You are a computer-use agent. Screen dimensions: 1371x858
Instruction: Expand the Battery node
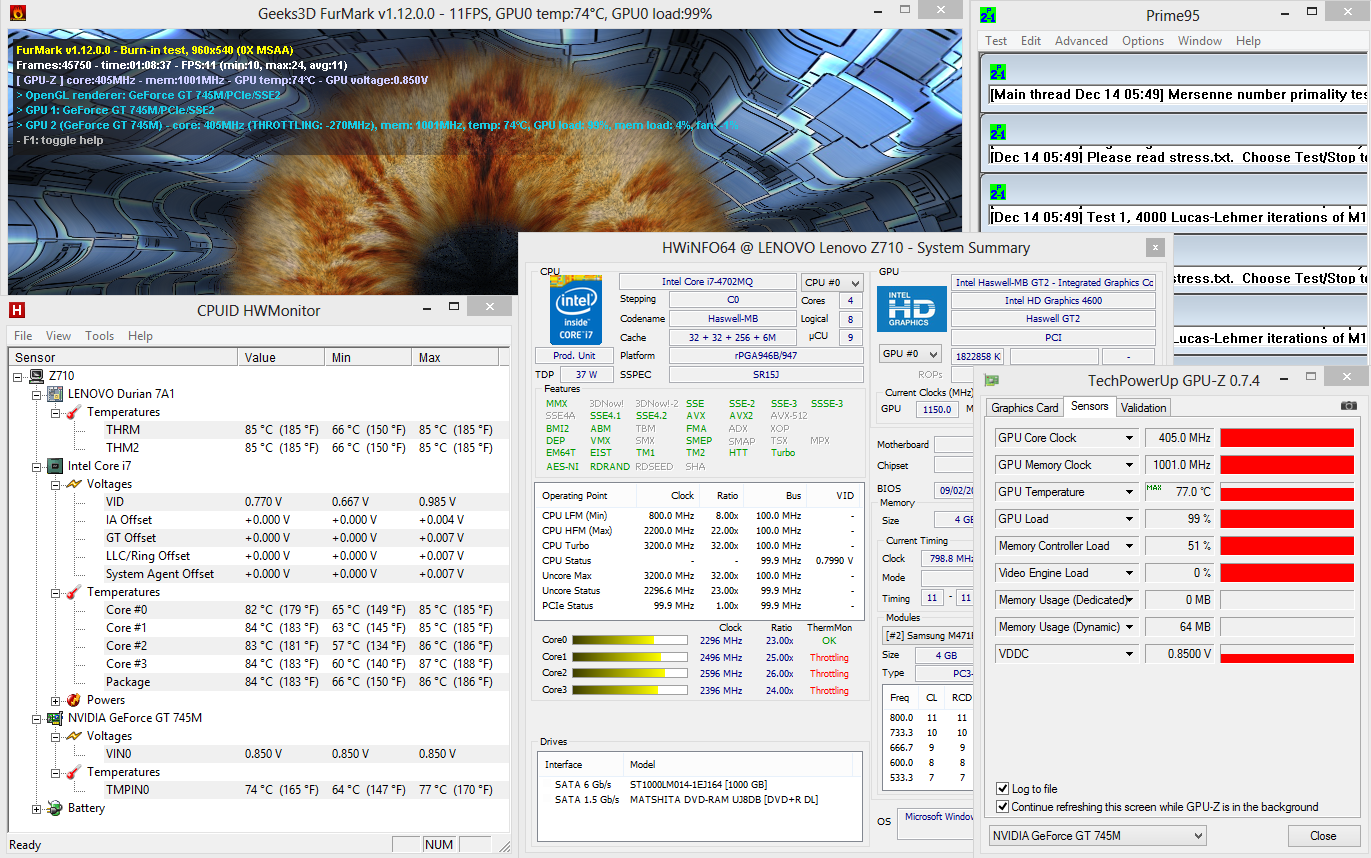coord(38,808)
